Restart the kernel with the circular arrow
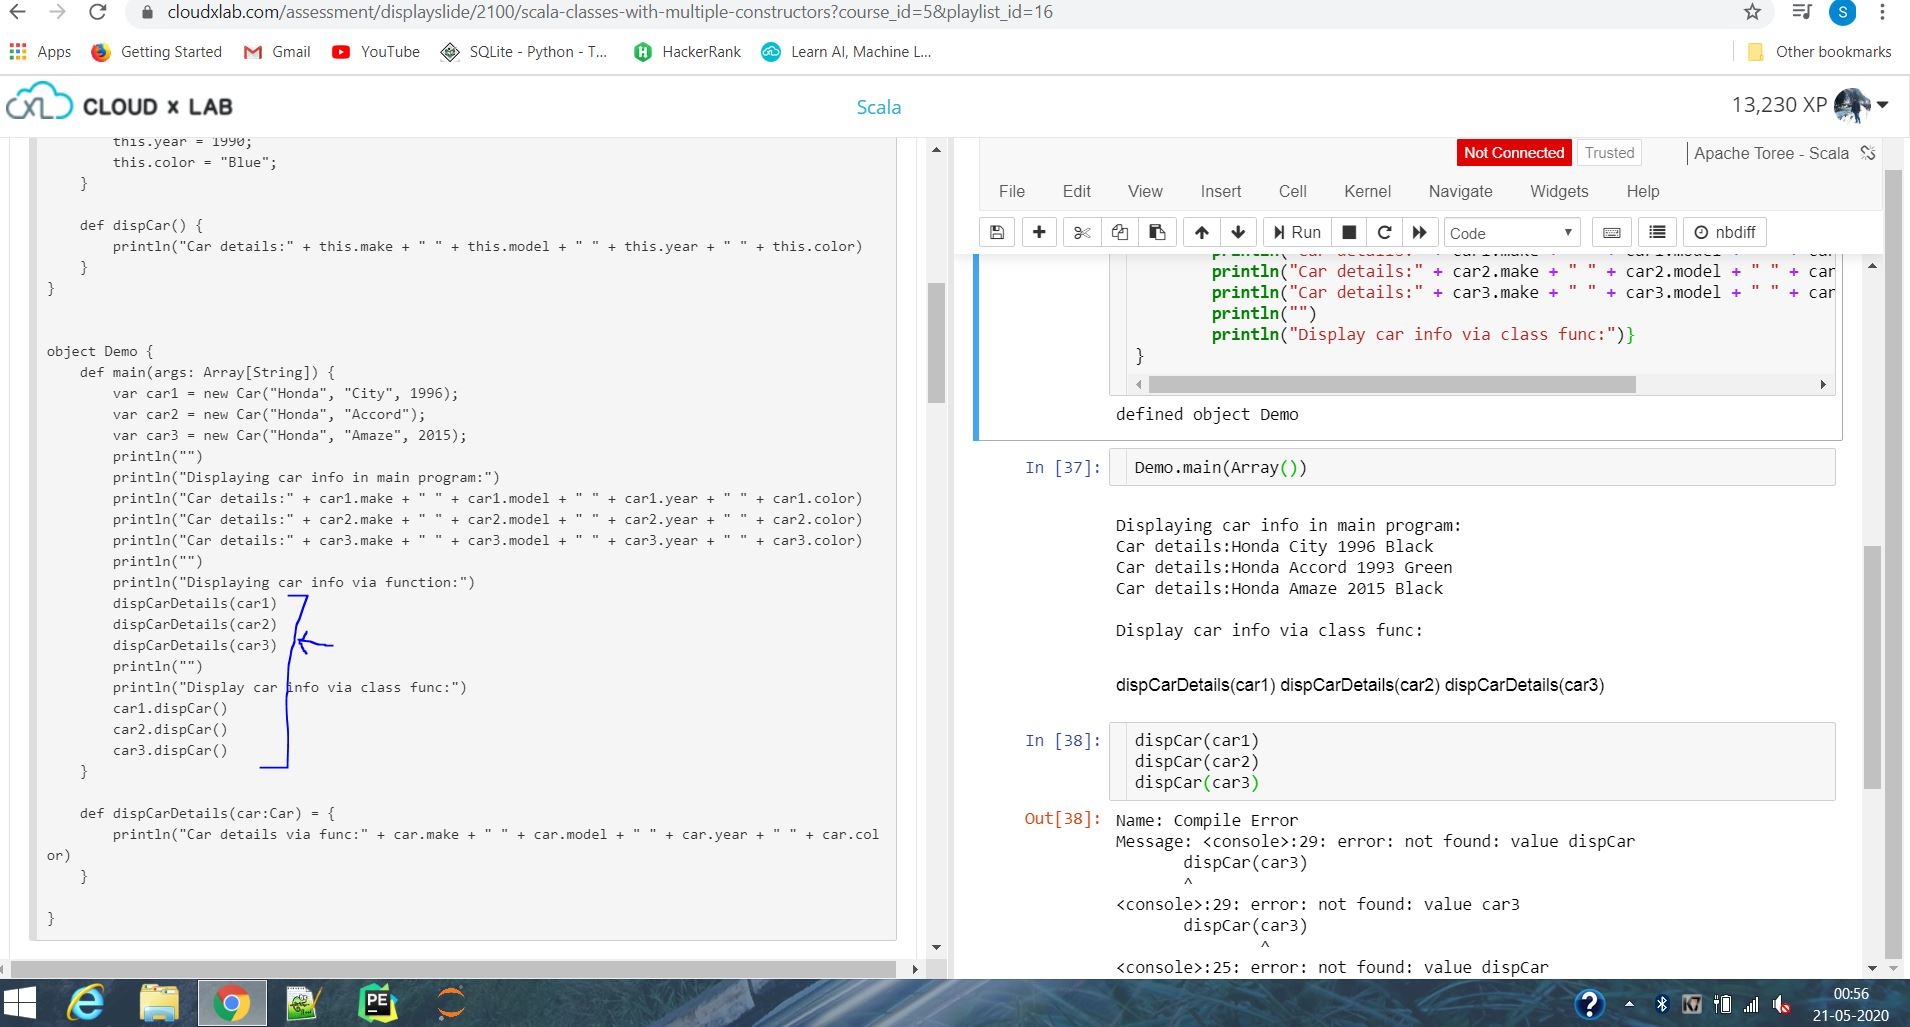 pos(1384,232)
